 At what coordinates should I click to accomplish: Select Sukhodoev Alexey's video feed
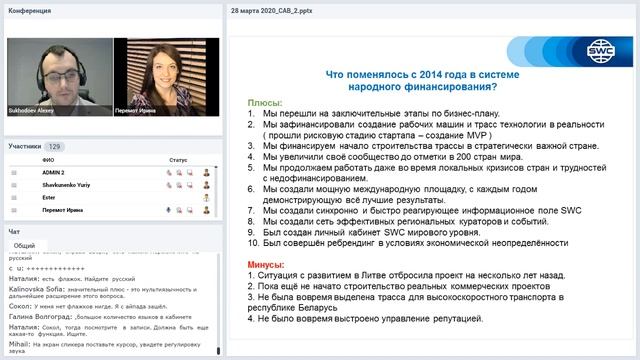(60, 77)
